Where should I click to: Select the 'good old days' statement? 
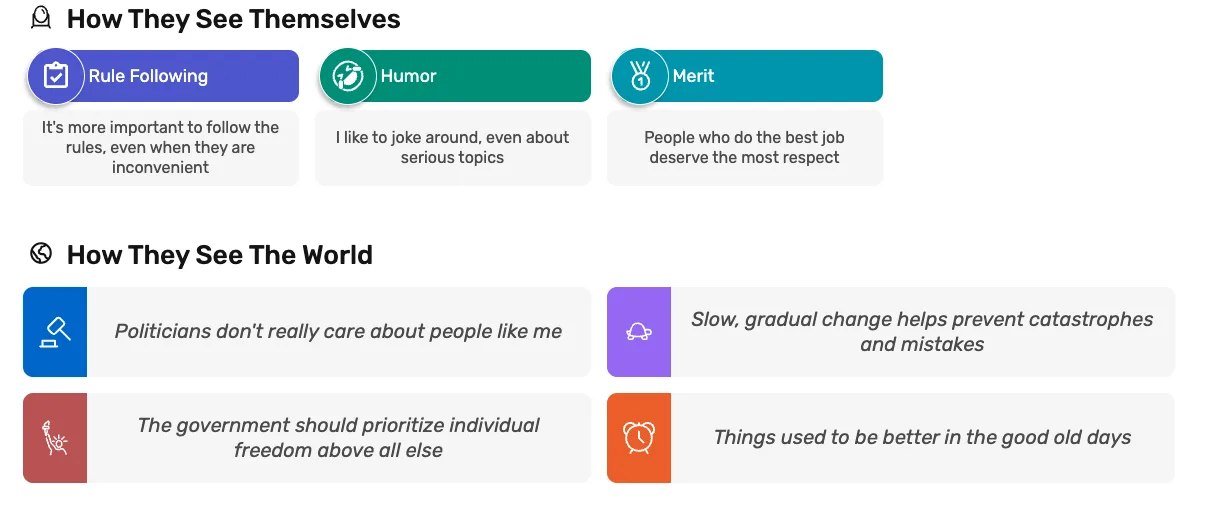pos(921,438)
